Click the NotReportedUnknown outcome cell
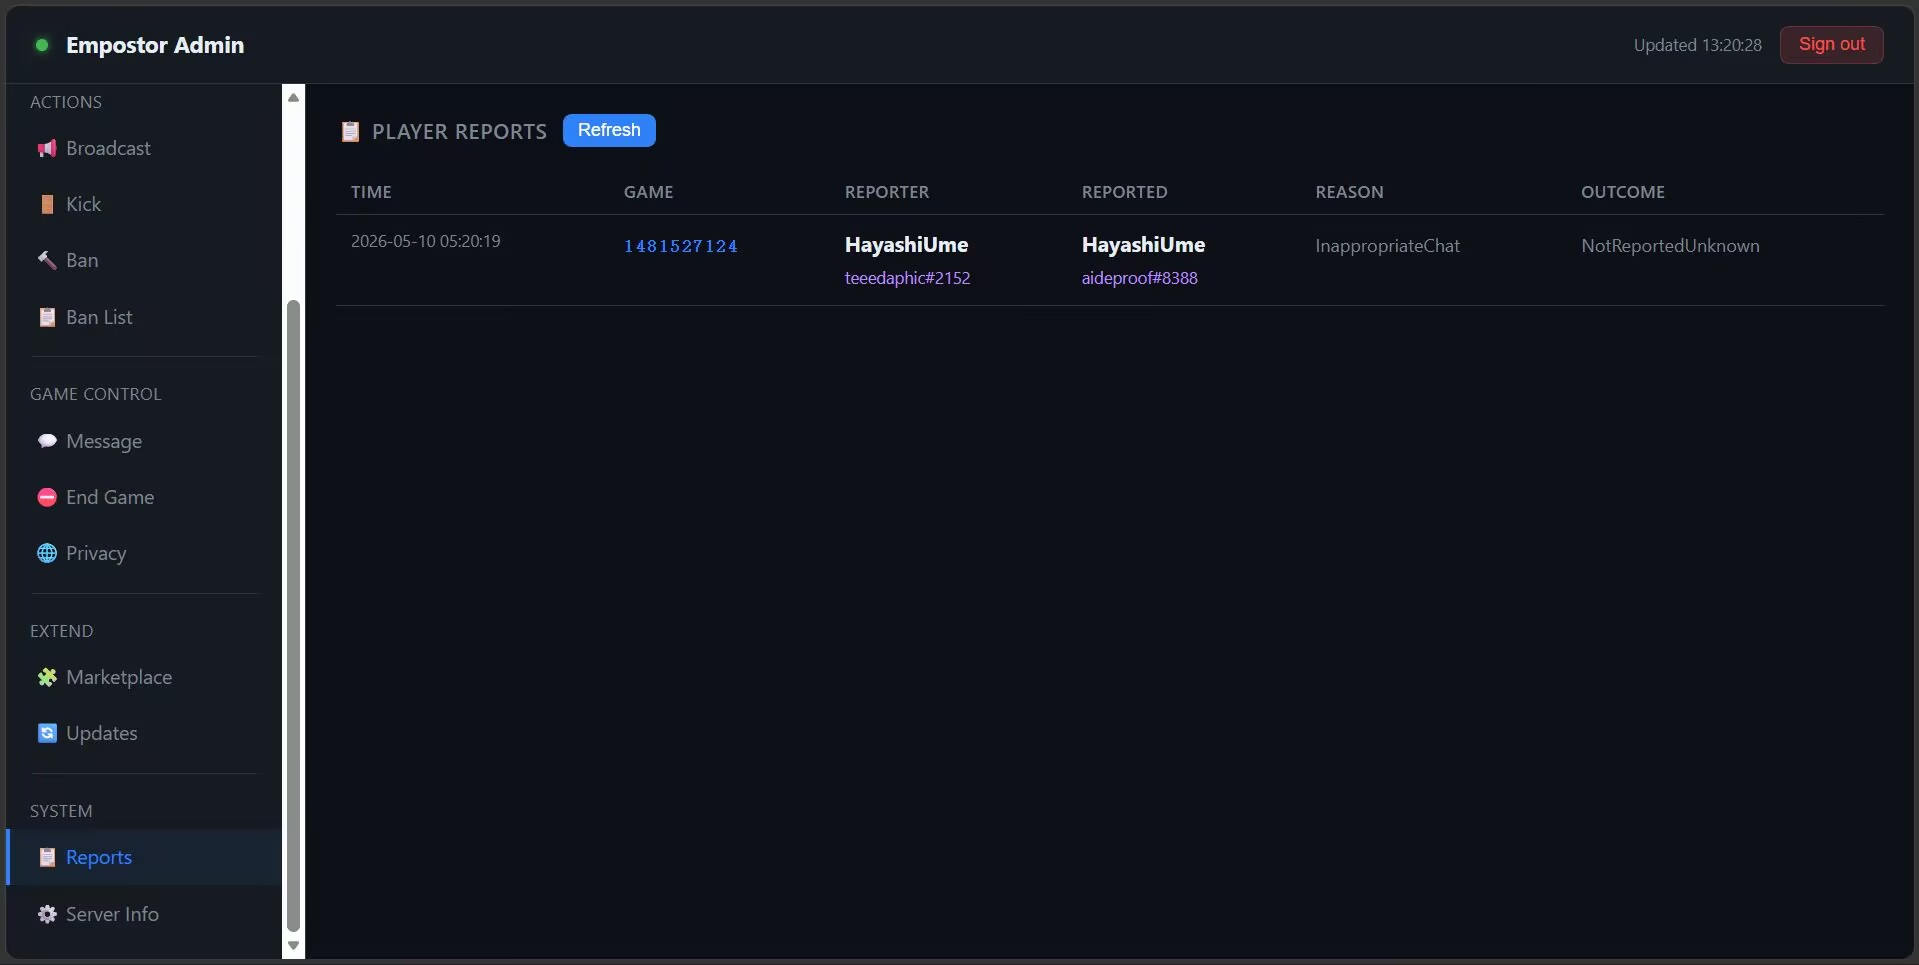 (x=1670, y=246)
